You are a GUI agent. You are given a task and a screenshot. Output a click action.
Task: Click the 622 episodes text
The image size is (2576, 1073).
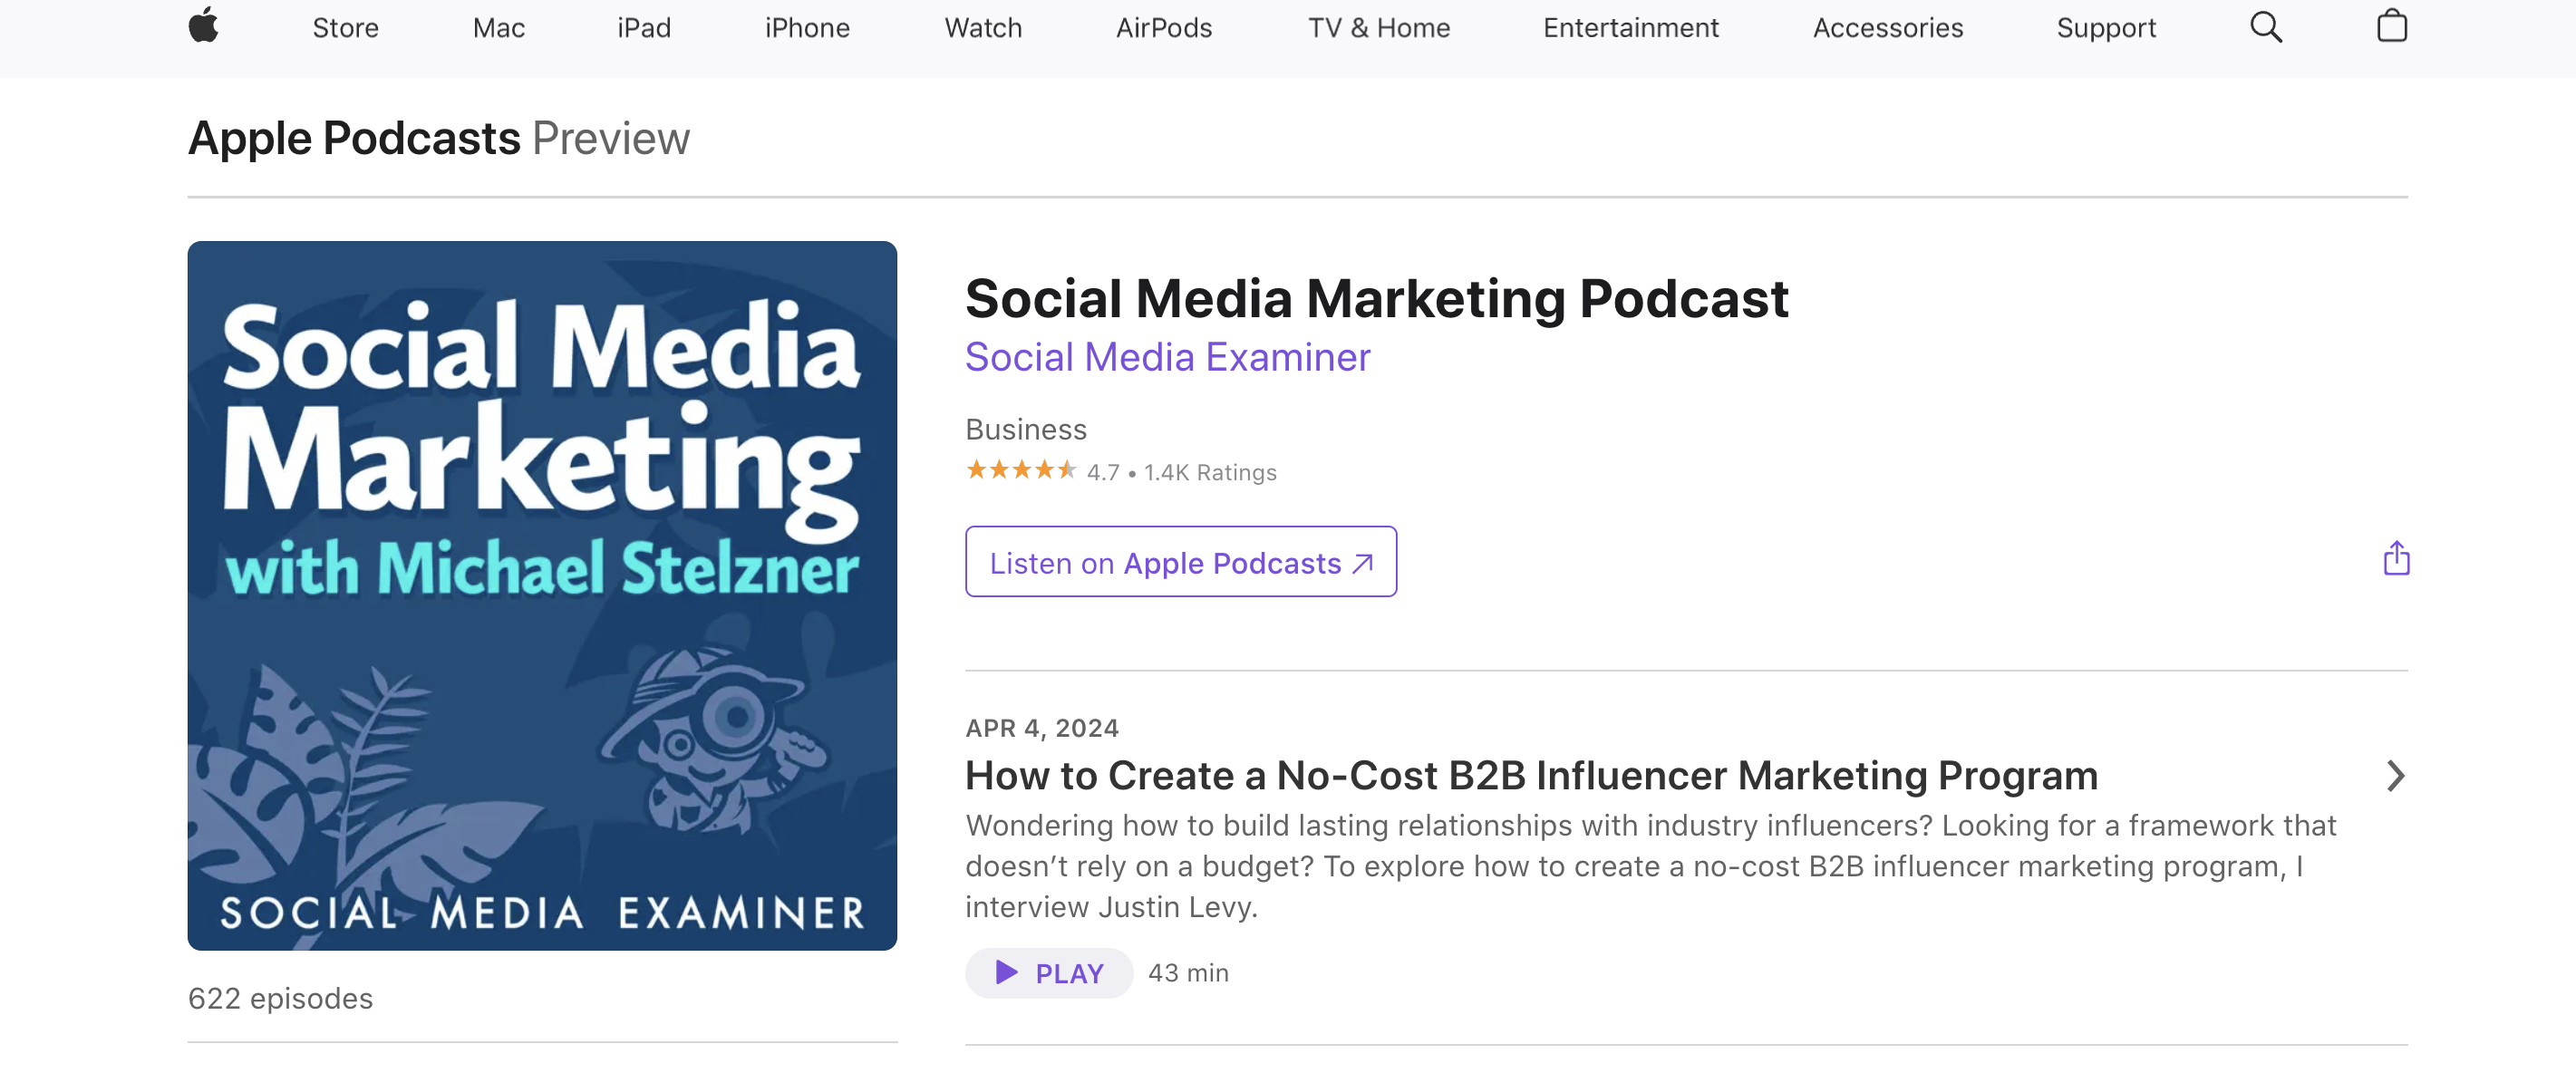(280, 998)
